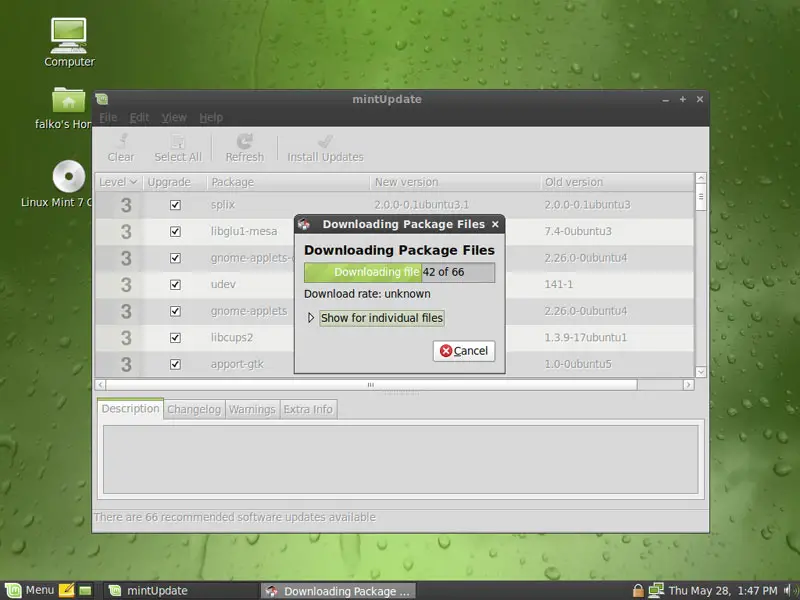Click the 2.0.0-0.1ubuntu3.1 new version cell
Screen dimensions: 800x600
(421, 205)
